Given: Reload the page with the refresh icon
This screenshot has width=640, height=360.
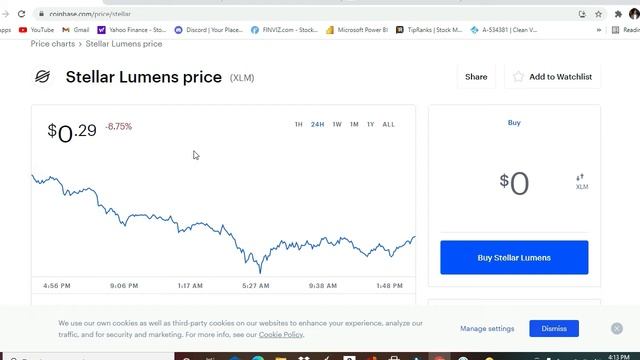Looking at the screenshot, I should pyautogui.click(x=22, y=14).
